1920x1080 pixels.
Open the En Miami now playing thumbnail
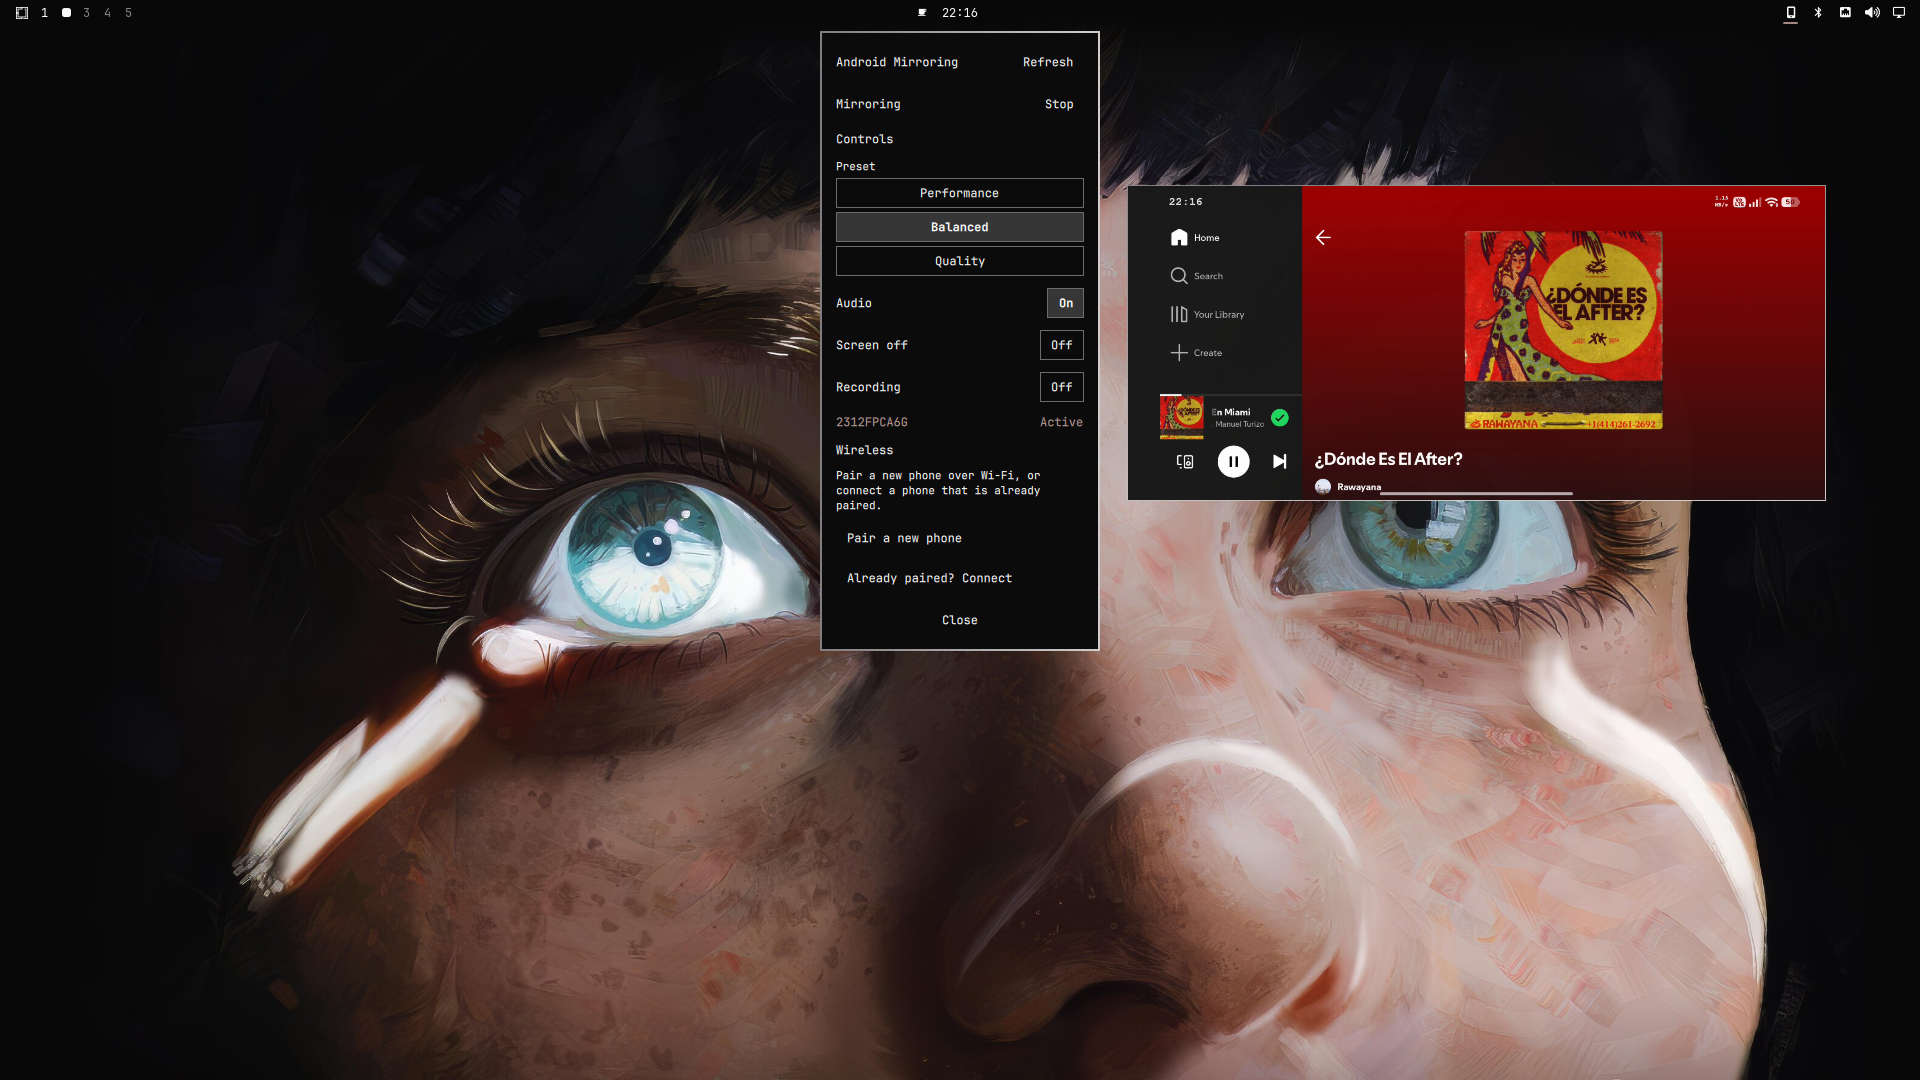coord(1181,416)
